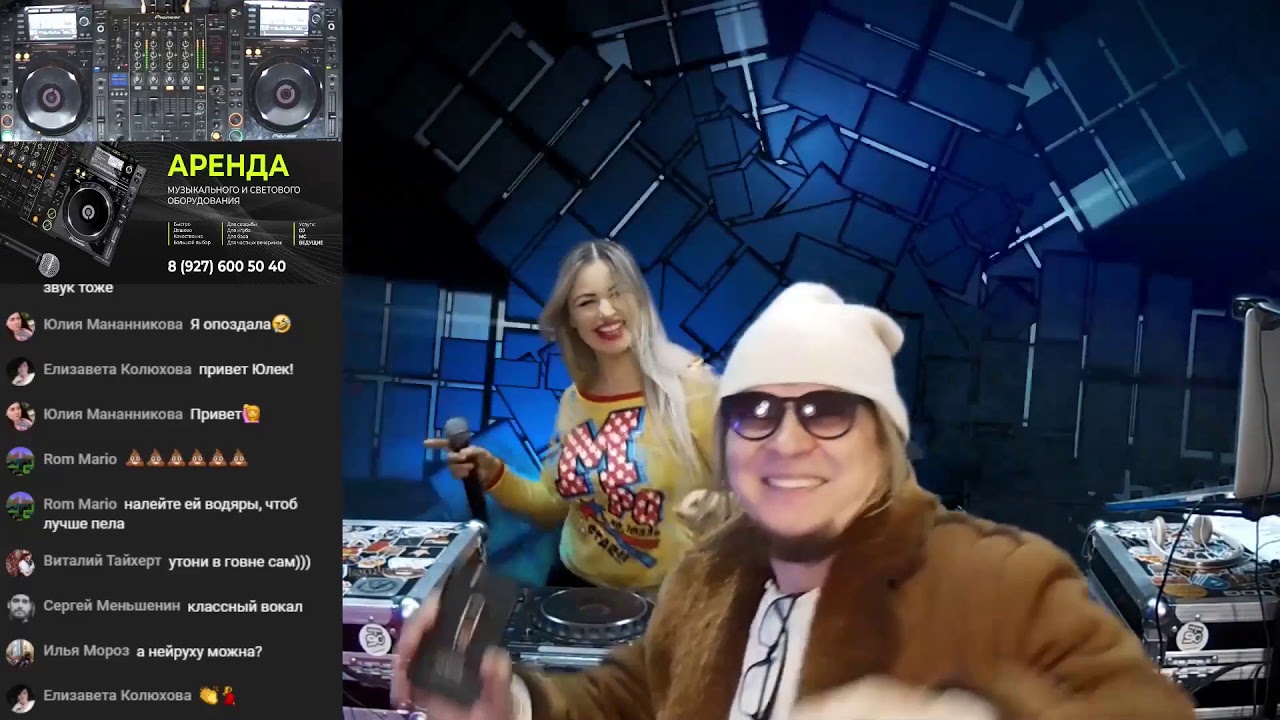This screenshot has height=720, width=1280.
Task: Select the "Я опоздала" message text
Action: point(230,324)
